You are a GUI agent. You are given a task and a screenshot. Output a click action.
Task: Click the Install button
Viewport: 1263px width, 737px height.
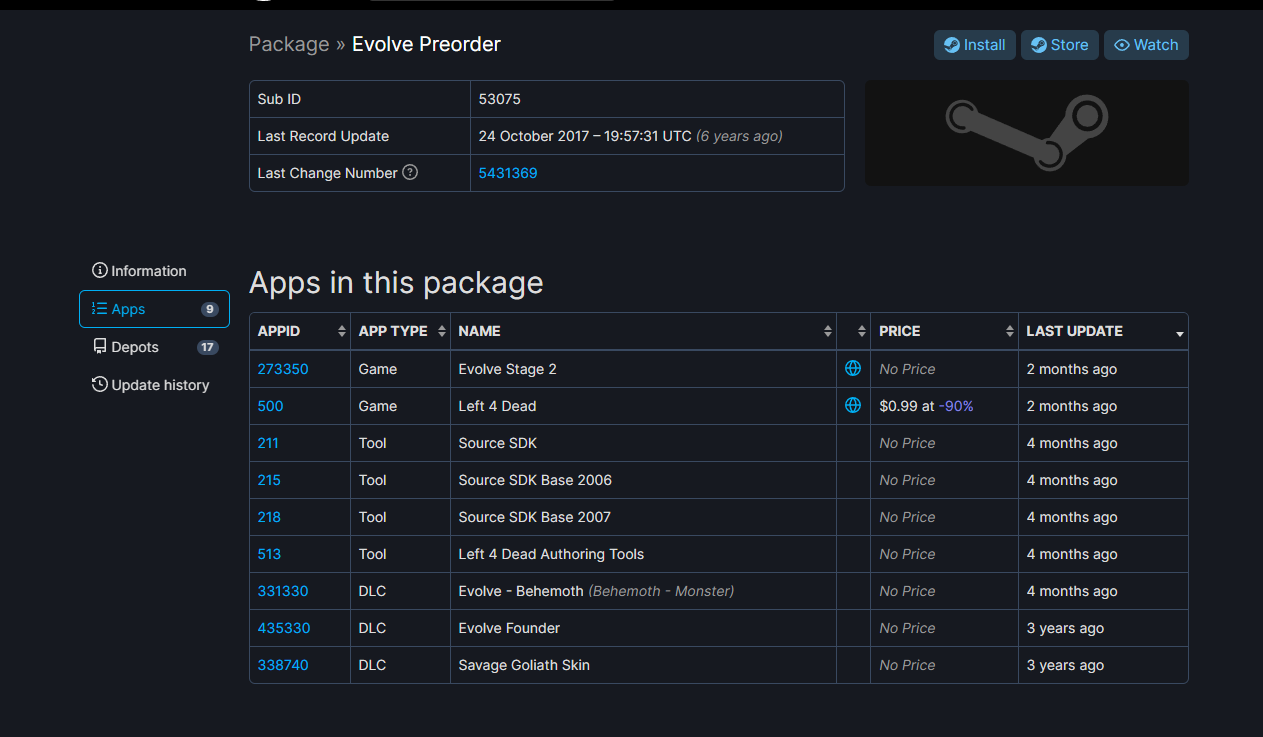(975, 45)
